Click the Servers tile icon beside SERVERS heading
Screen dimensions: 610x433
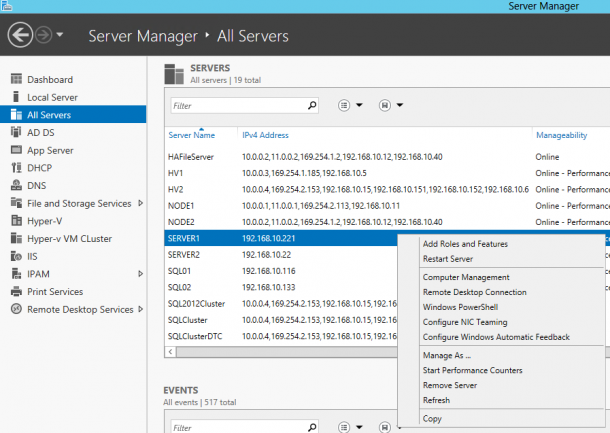pyautogui.click(x=174, y=74)
